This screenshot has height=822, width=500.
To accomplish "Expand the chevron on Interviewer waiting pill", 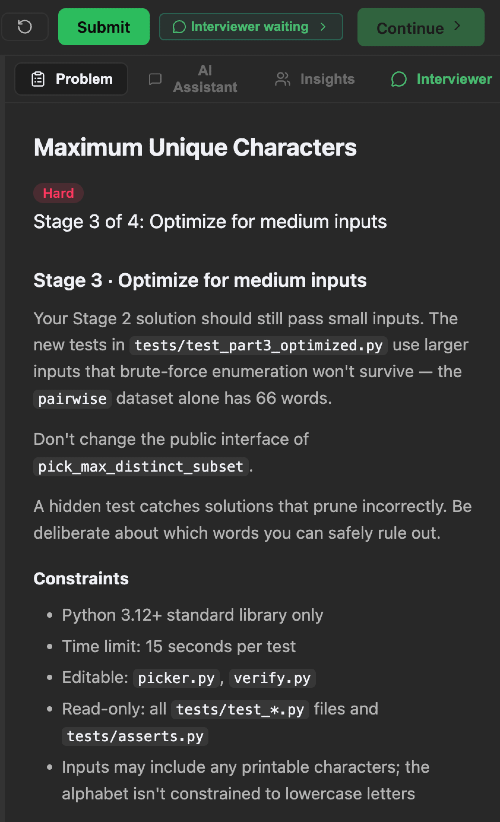I will [323, 27].
